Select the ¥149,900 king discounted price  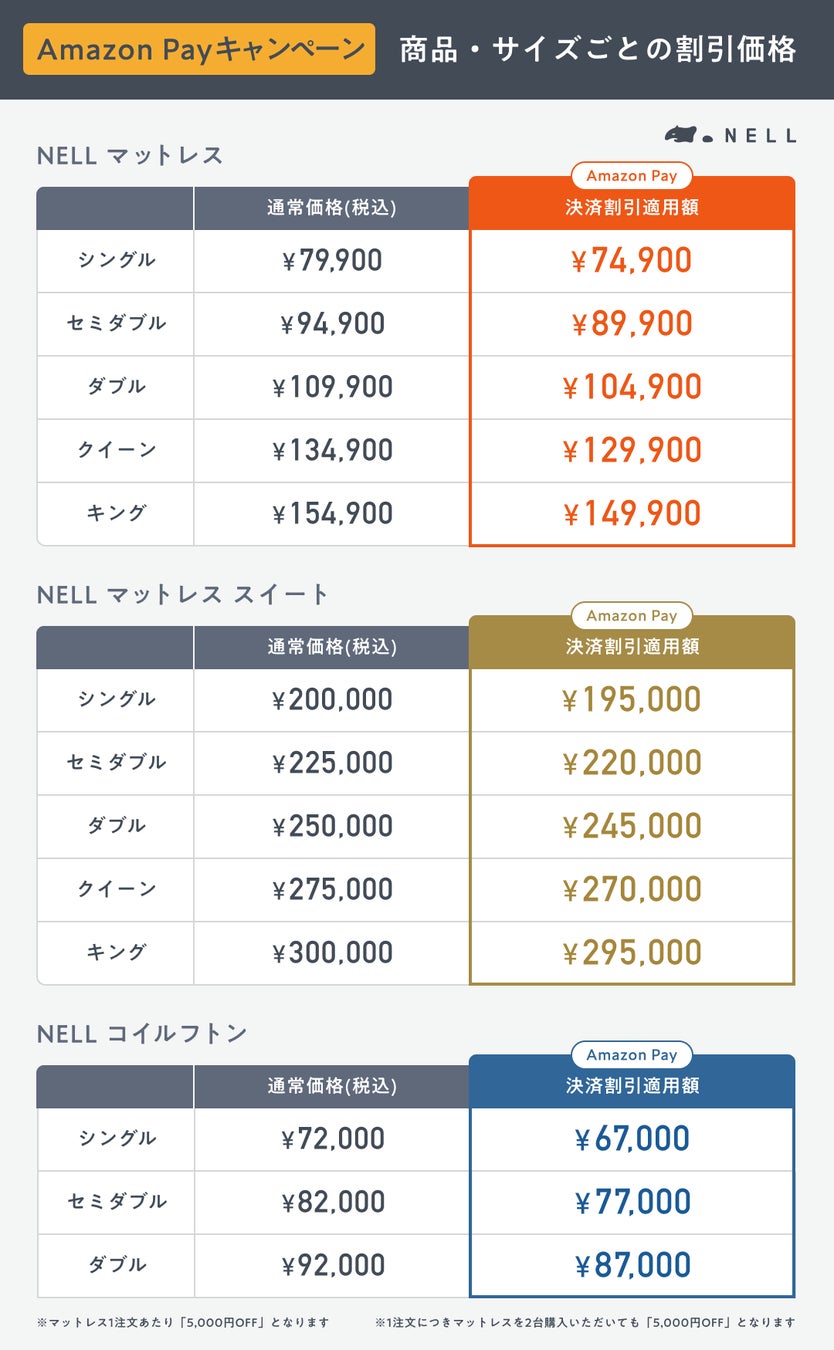[x=631, y=514]
